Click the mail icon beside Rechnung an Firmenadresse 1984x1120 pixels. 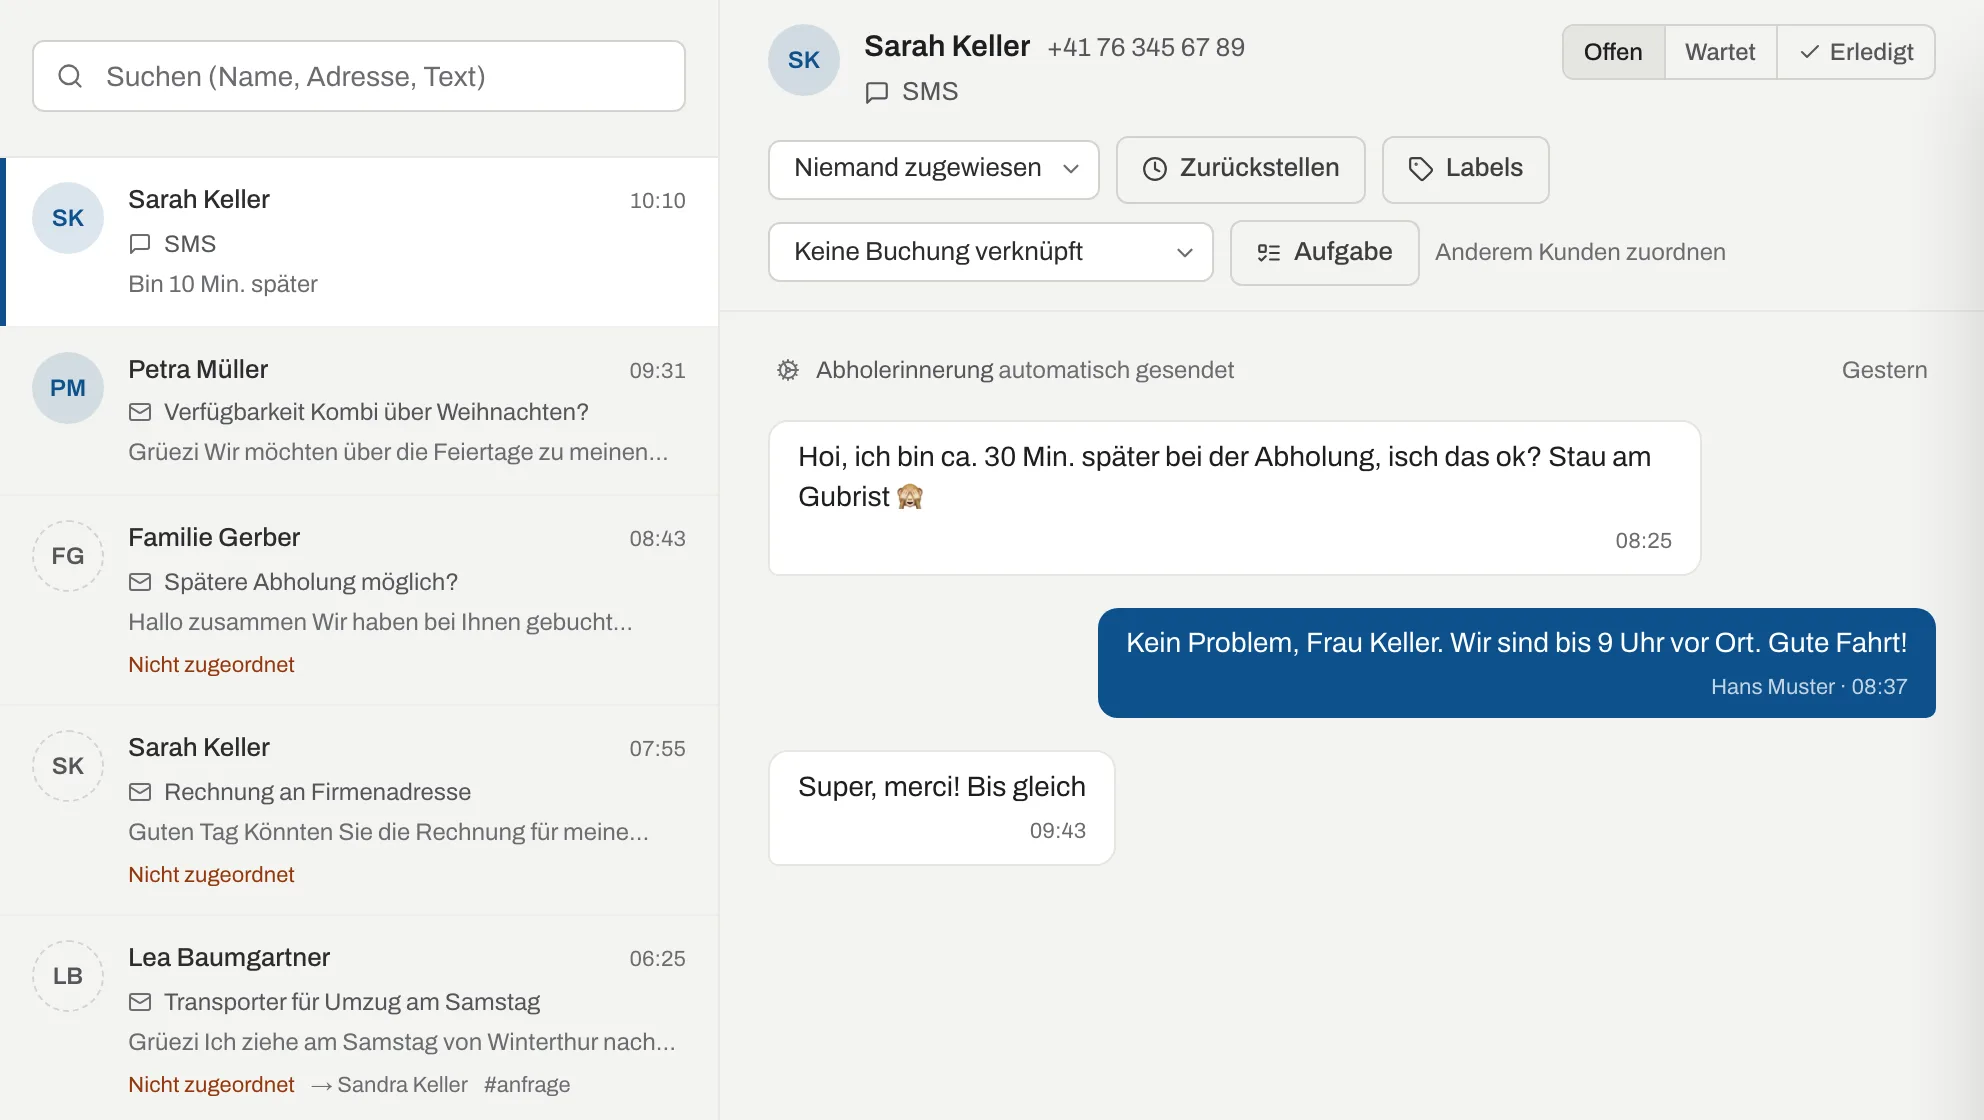point(140,792)
